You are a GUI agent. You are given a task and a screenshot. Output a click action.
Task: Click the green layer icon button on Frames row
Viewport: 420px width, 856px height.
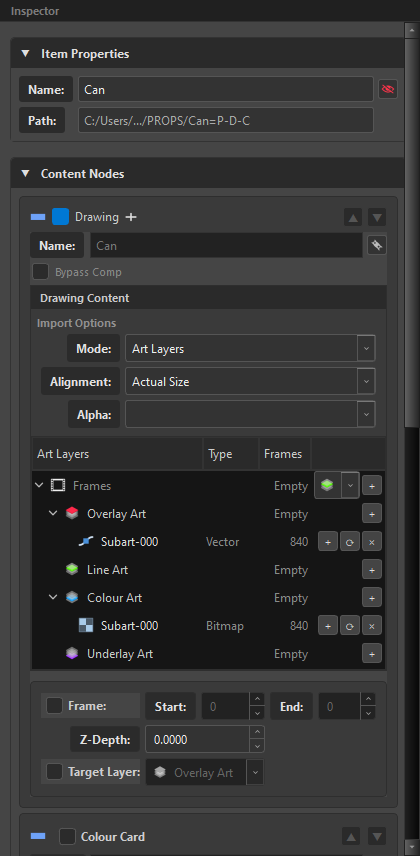pos(327,485)
